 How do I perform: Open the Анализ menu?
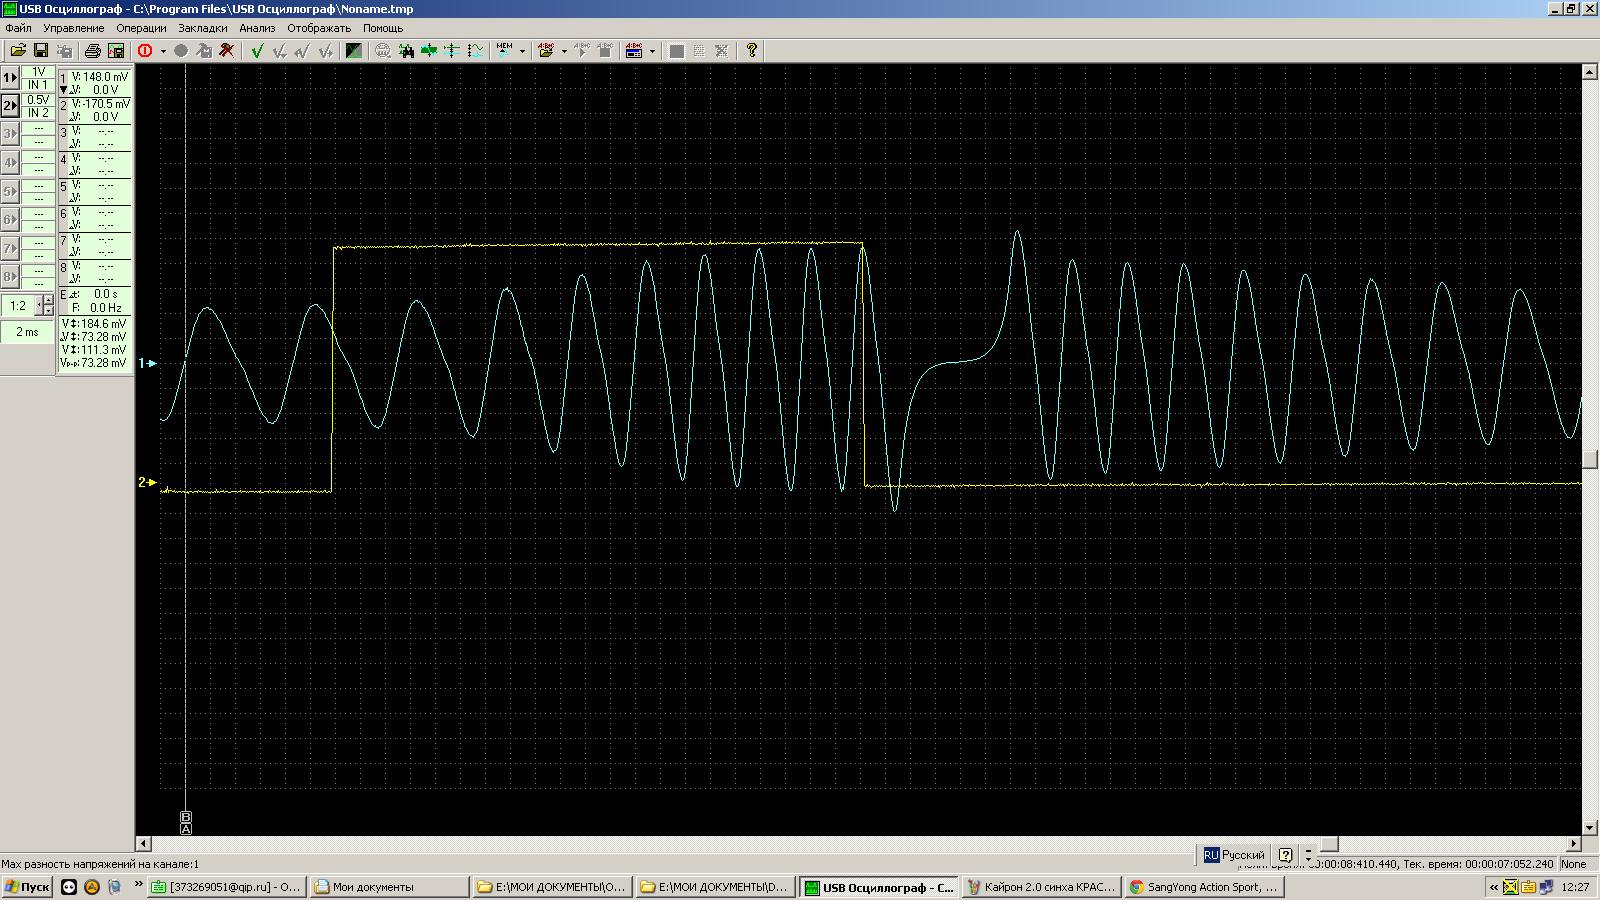click(257, 28)
